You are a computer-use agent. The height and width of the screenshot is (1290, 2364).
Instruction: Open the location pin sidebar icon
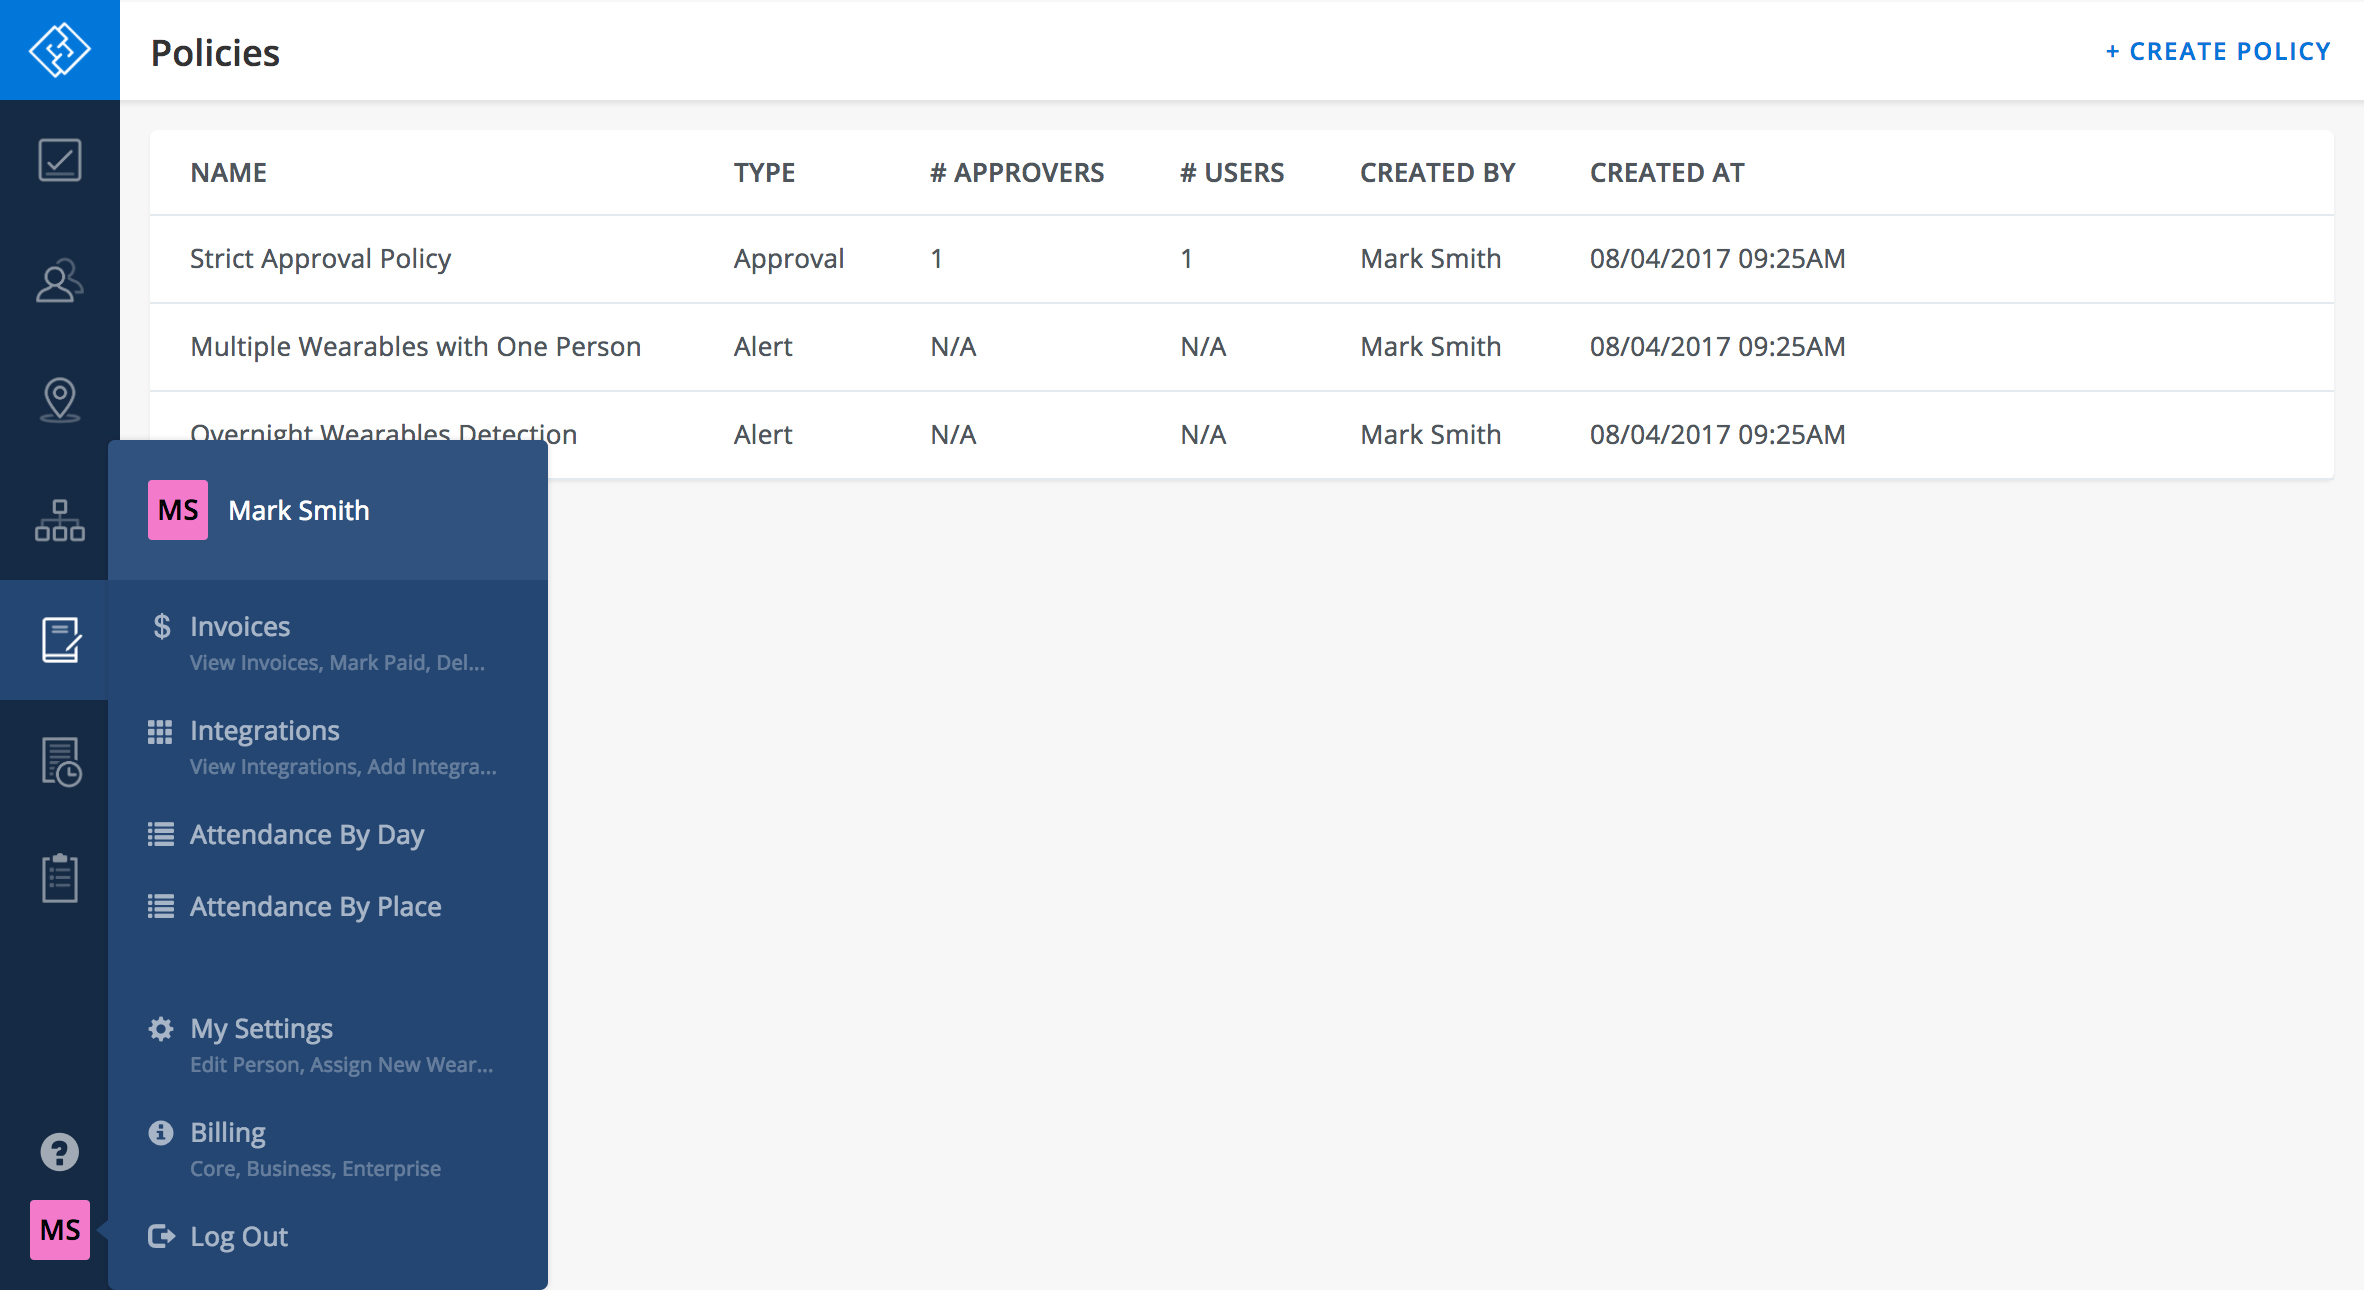point(59,400)
